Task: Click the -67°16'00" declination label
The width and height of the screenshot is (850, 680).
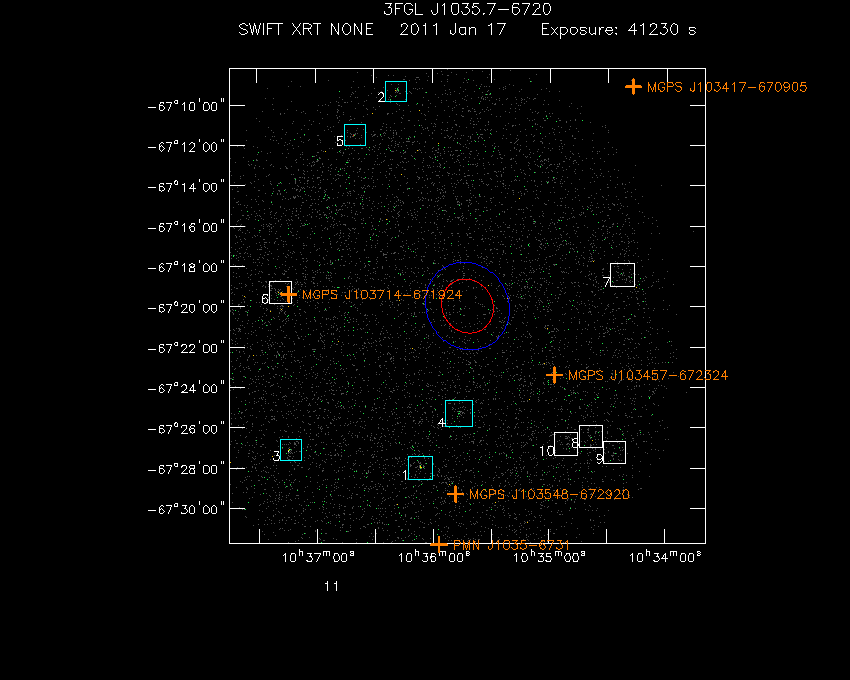Action: 186,227
